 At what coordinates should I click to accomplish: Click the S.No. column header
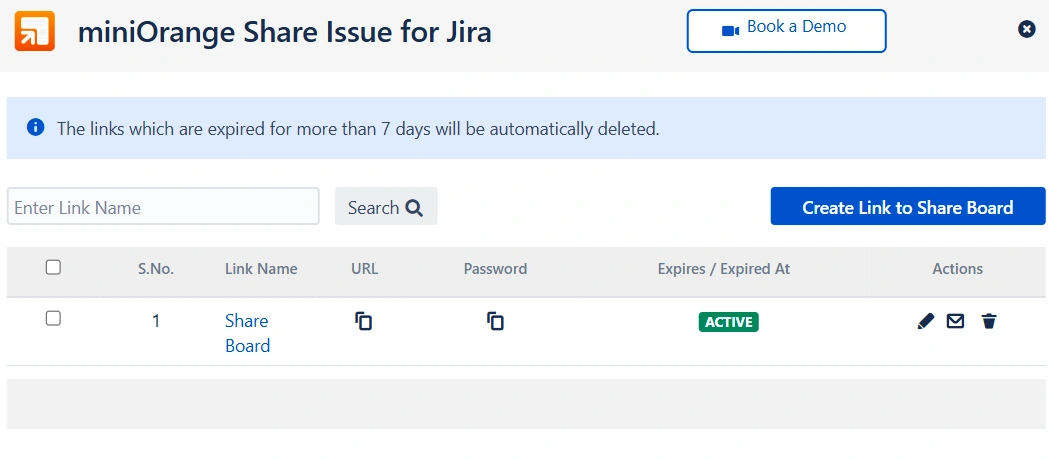point(156,269)
